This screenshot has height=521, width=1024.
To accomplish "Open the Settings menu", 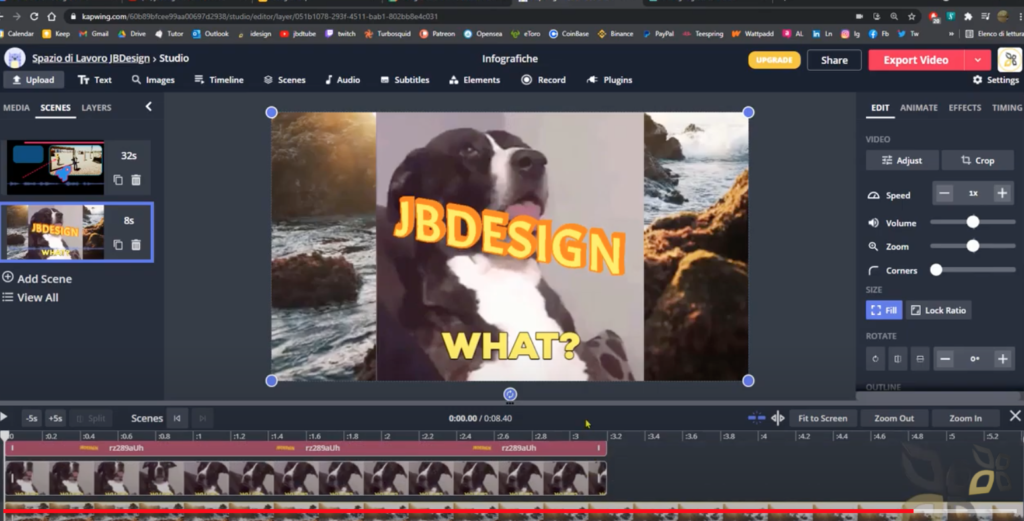I will click(995, 80).
